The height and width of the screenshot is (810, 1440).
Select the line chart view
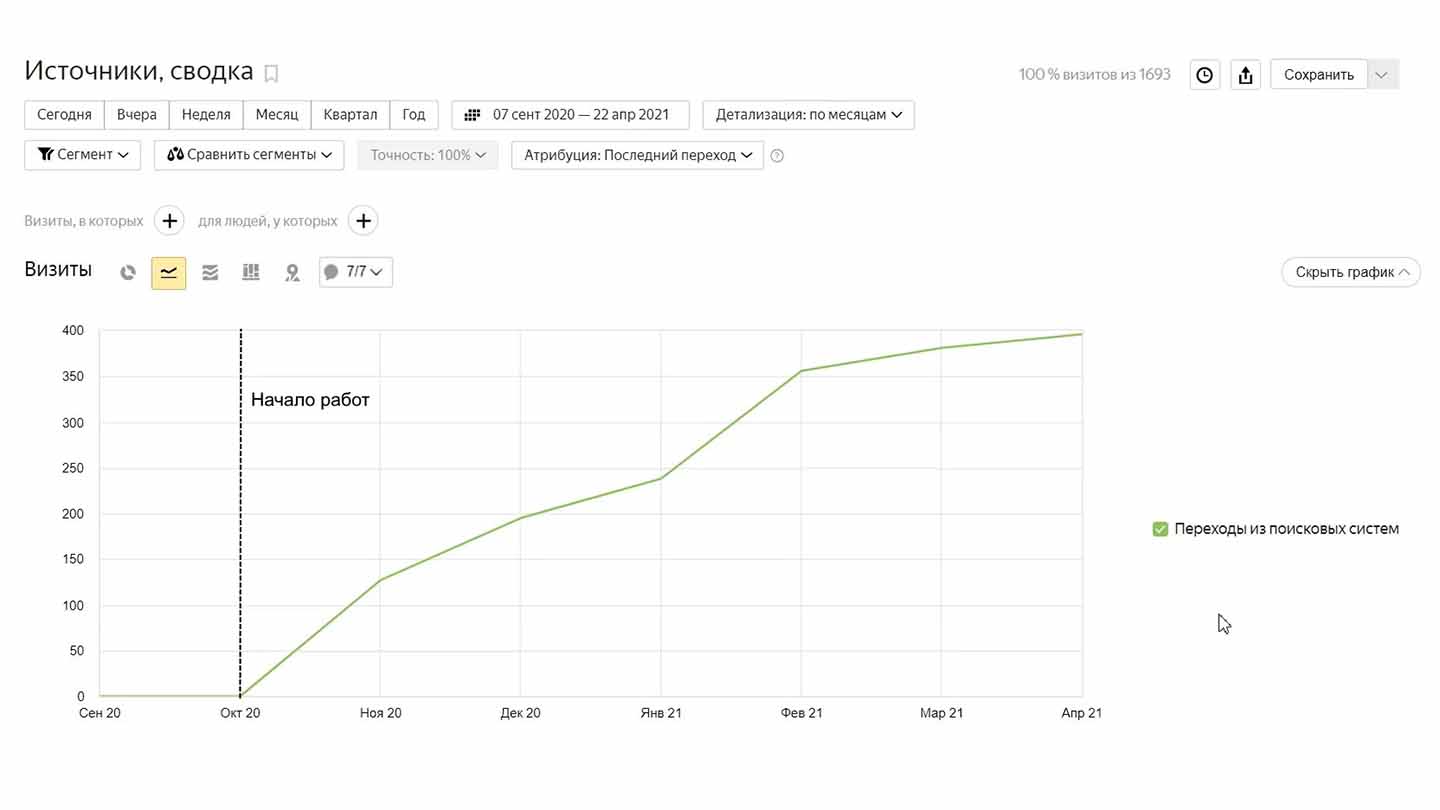pos(168,272)
